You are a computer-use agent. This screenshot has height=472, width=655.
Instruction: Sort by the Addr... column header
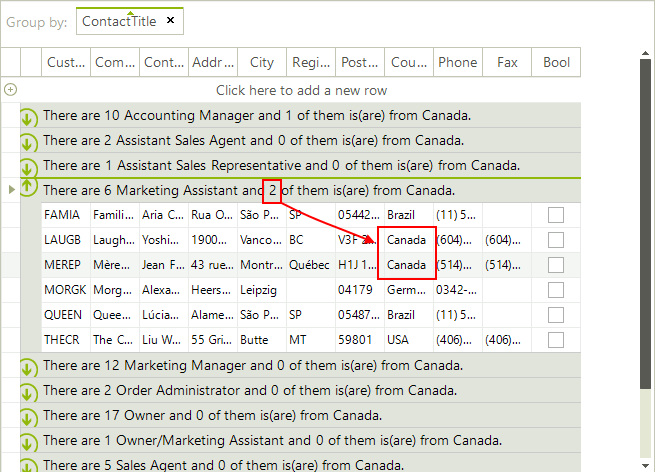[x=213, y=62]
